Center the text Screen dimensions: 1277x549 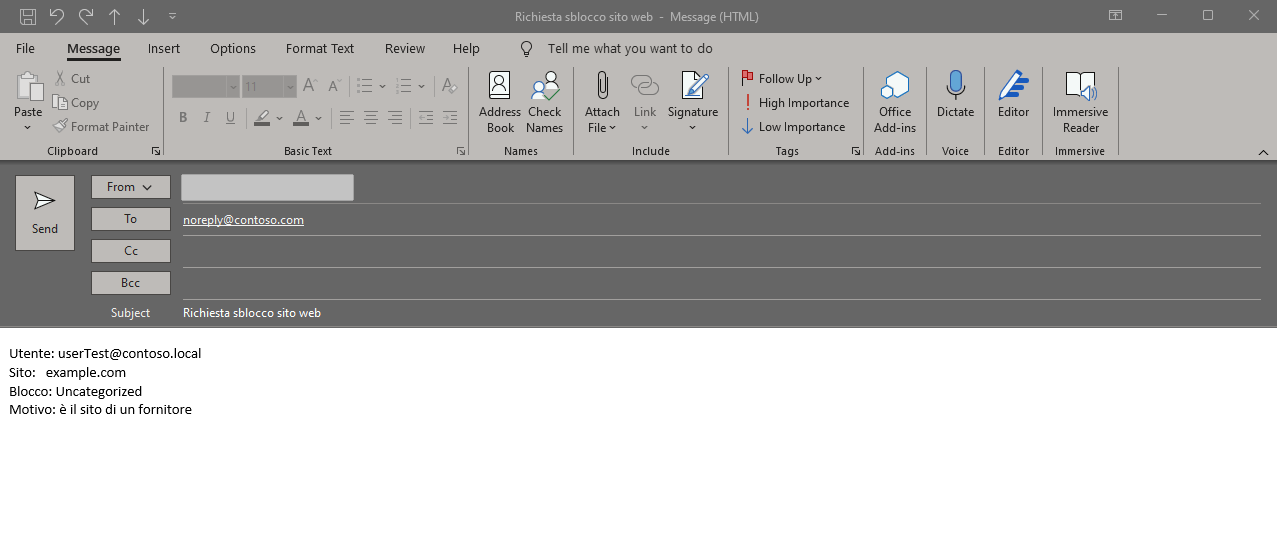point(371,118)
